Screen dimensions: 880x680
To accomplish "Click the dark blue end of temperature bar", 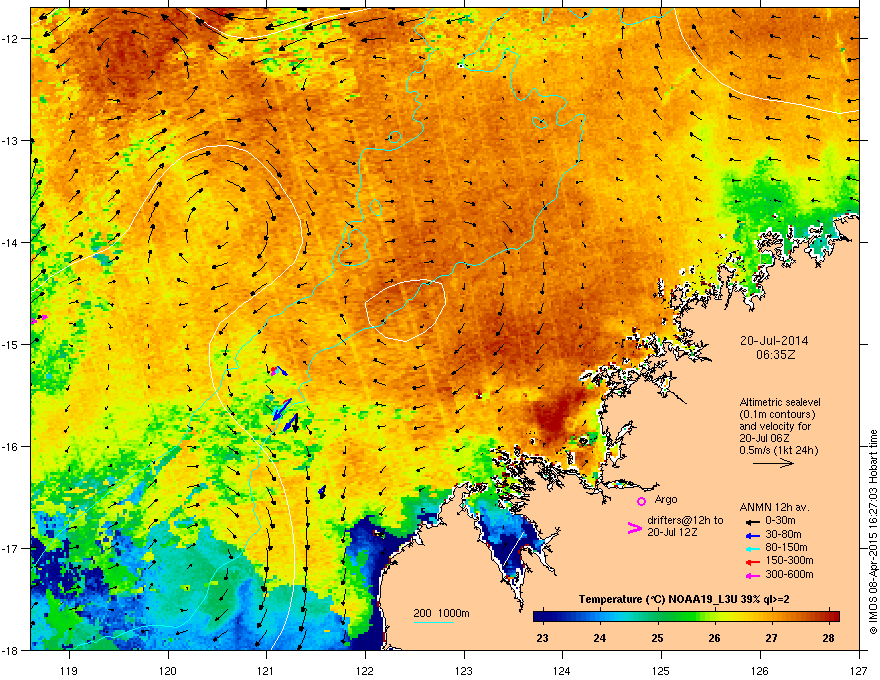I will point(542,616).
